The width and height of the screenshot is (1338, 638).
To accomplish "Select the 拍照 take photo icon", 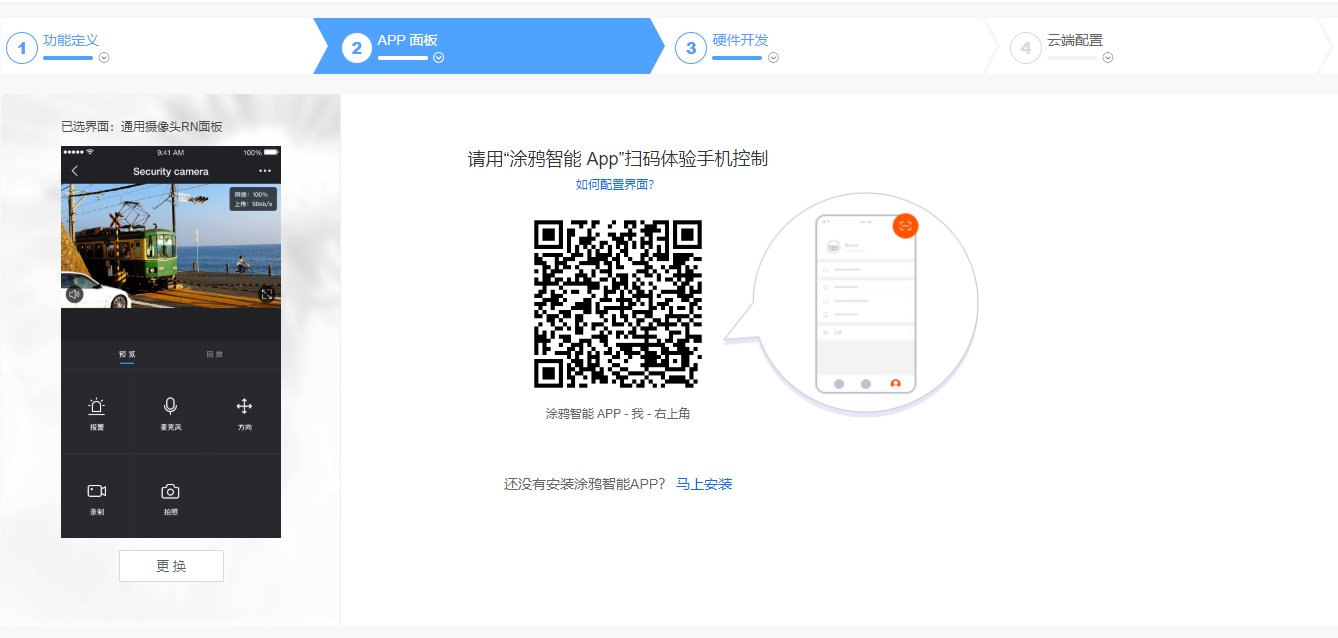I will click(x=171, y=491).
